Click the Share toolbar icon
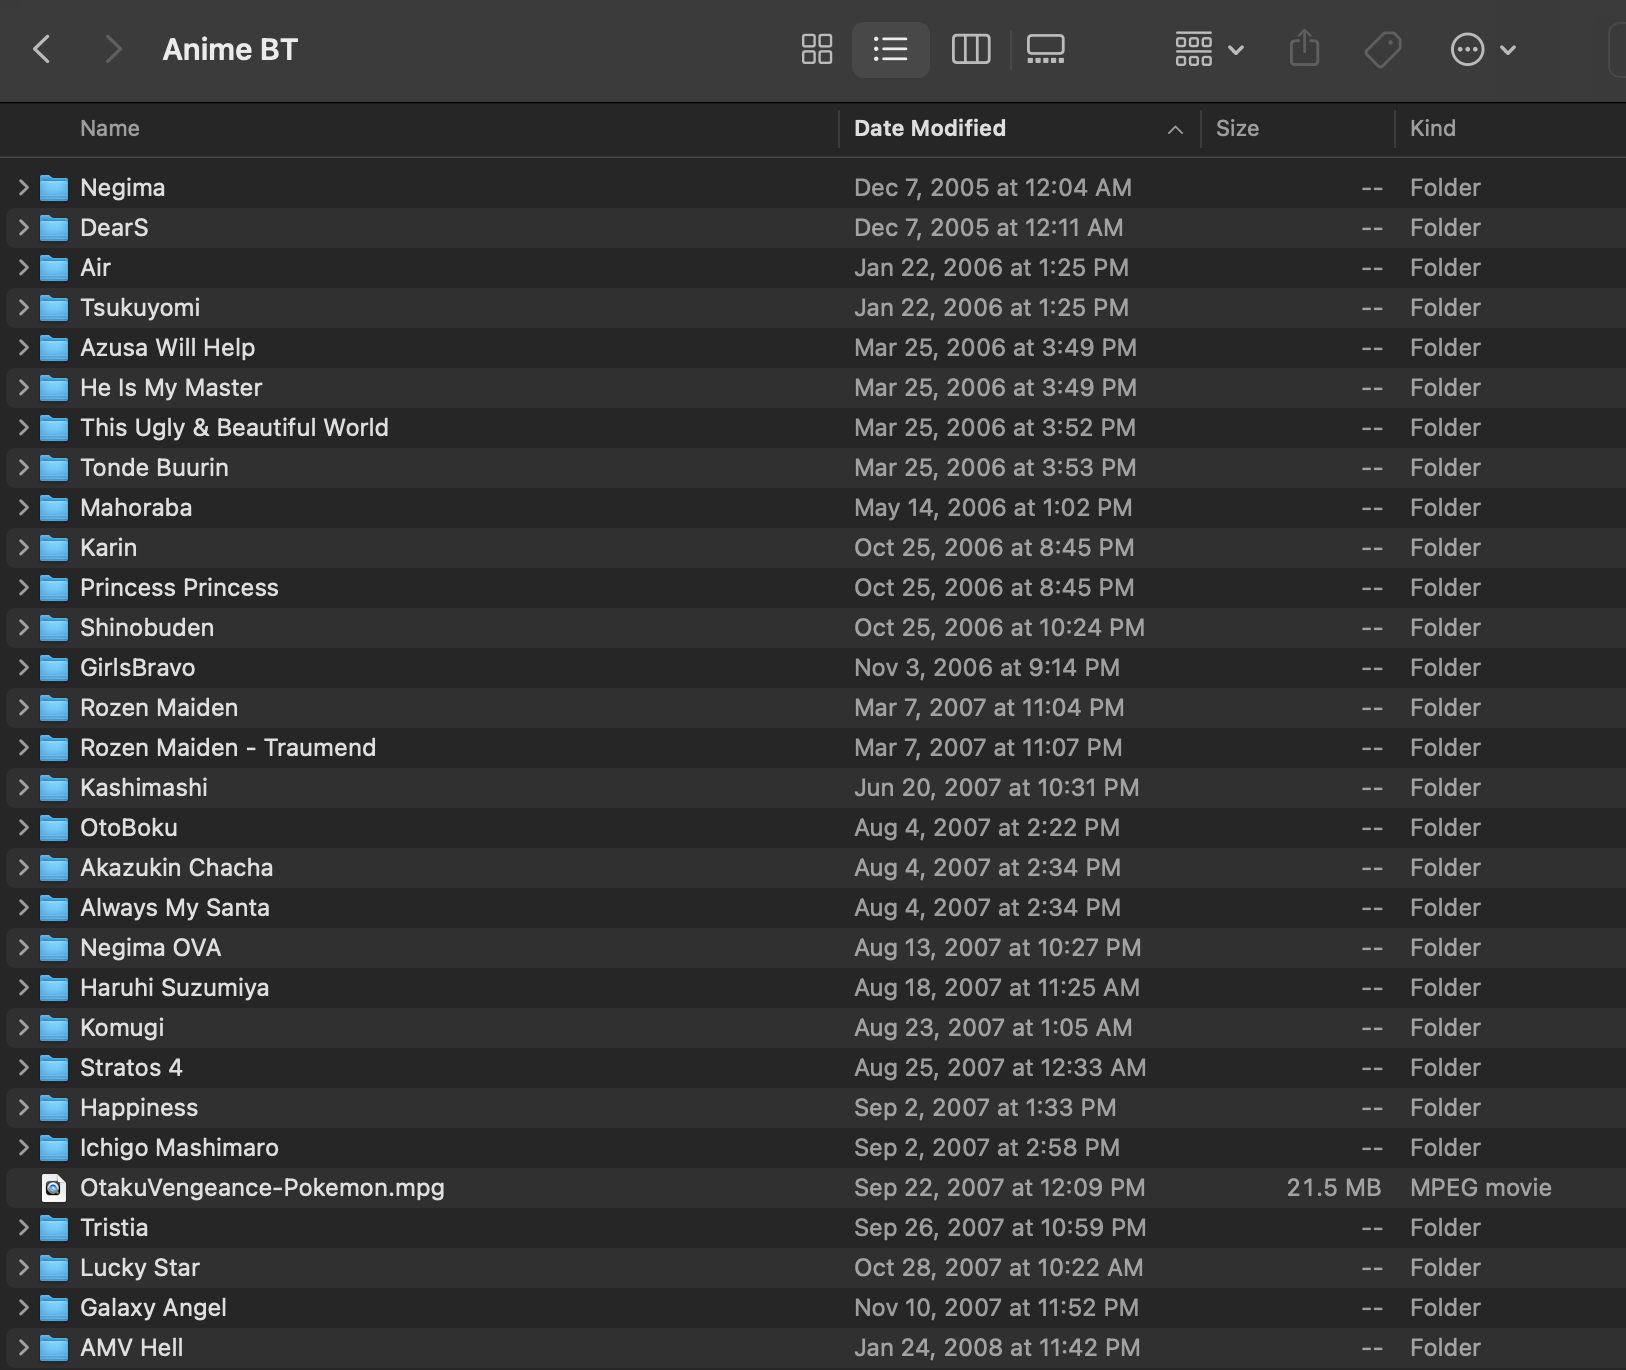The image size is (1626, 1370). 1305,49
